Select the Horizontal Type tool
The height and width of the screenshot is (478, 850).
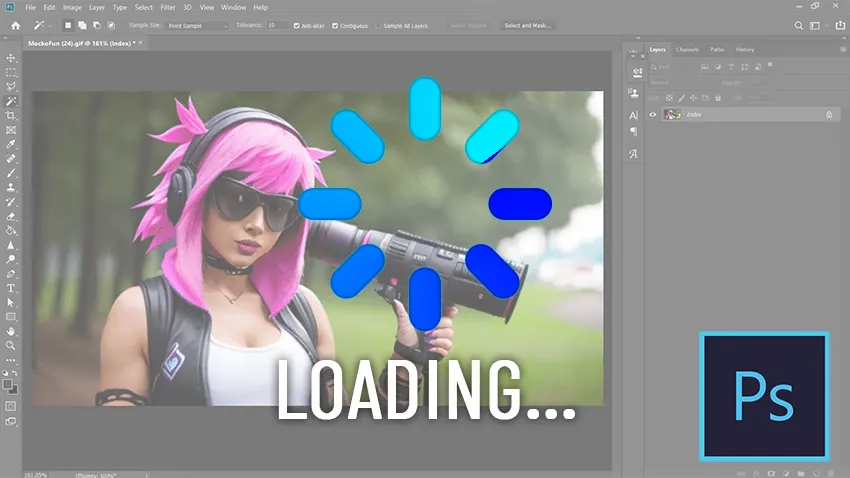coord(11,288)
